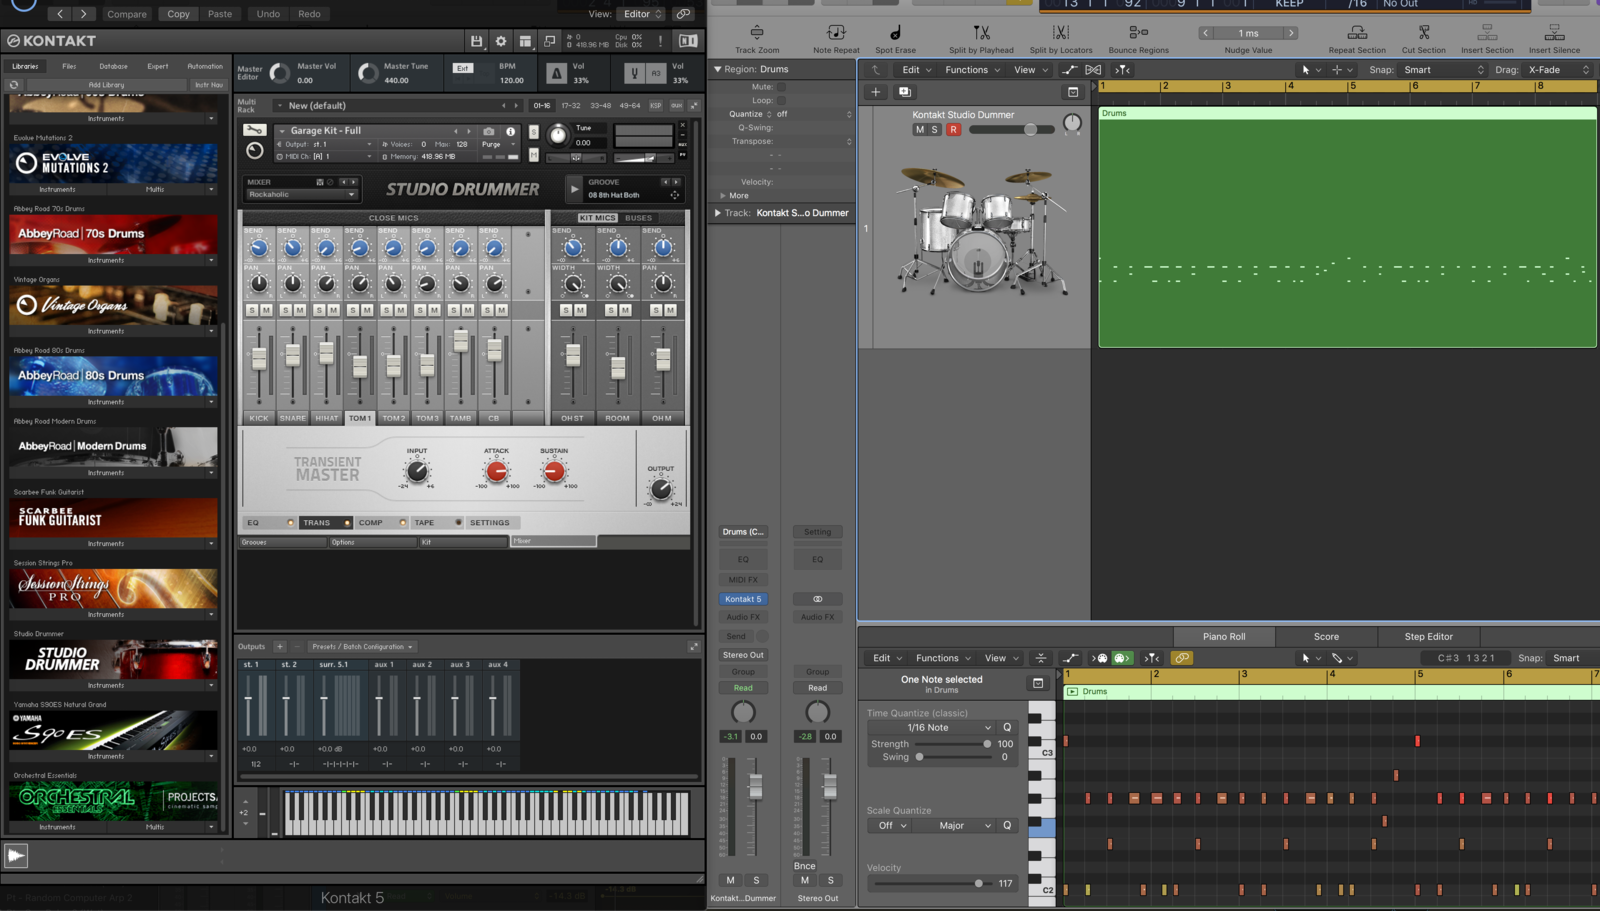
Task: Click the Kontakt panic exclamation icon
Action: (x=660, y=41)
